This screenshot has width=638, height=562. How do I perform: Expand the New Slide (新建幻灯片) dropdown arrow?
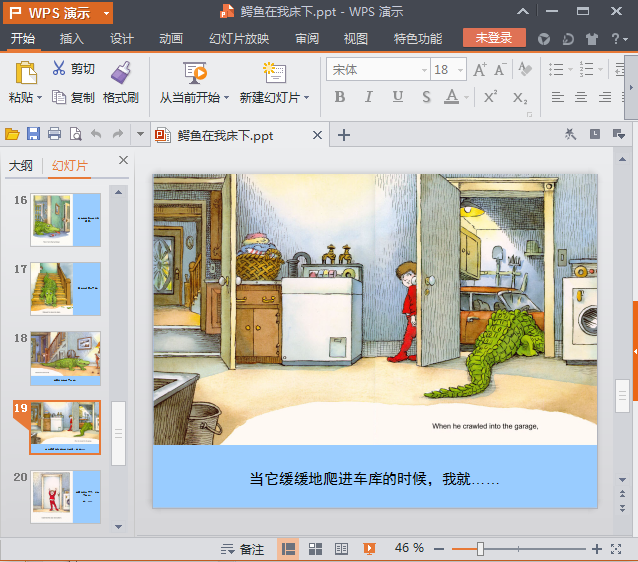[307, 98]
